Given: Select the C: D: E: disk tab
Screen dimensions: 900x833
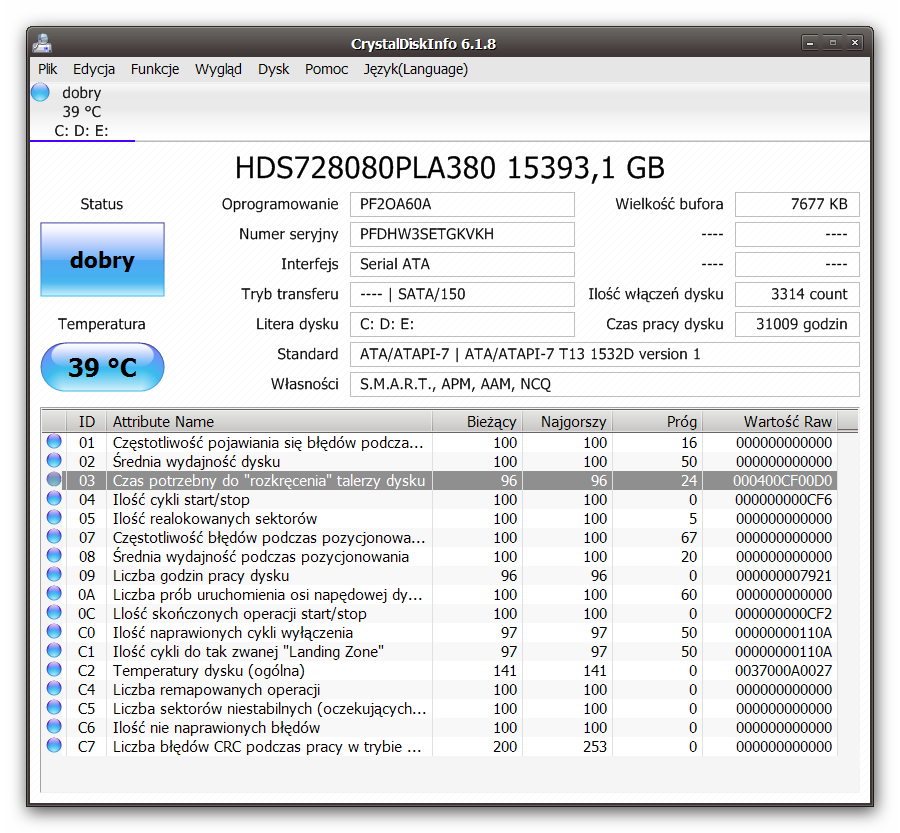Looking at the screenshot, I should pyautogui.click(x=82, y=111).
